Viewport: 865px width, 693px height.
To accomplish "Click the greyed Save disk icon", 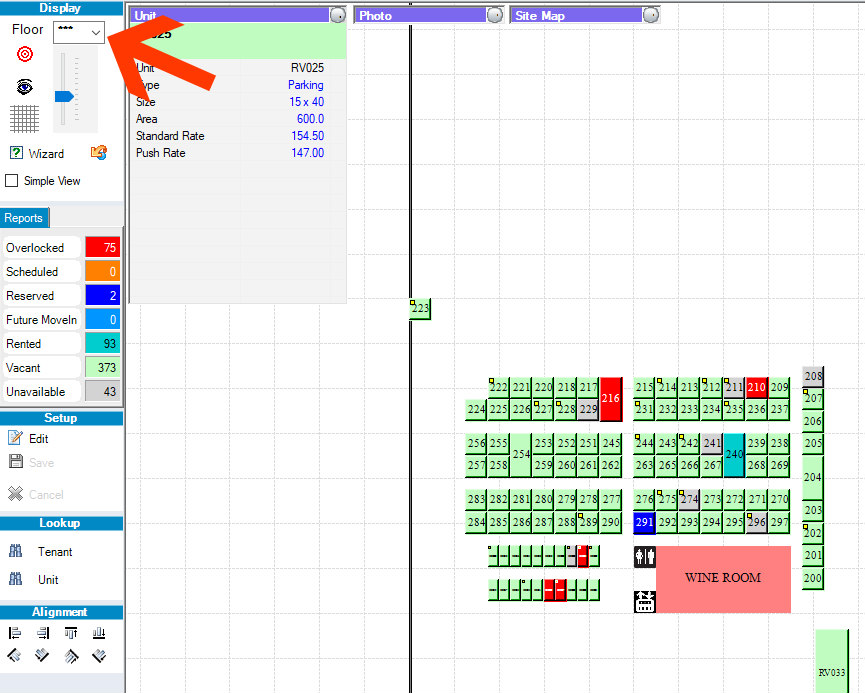I will click(16, 462).
